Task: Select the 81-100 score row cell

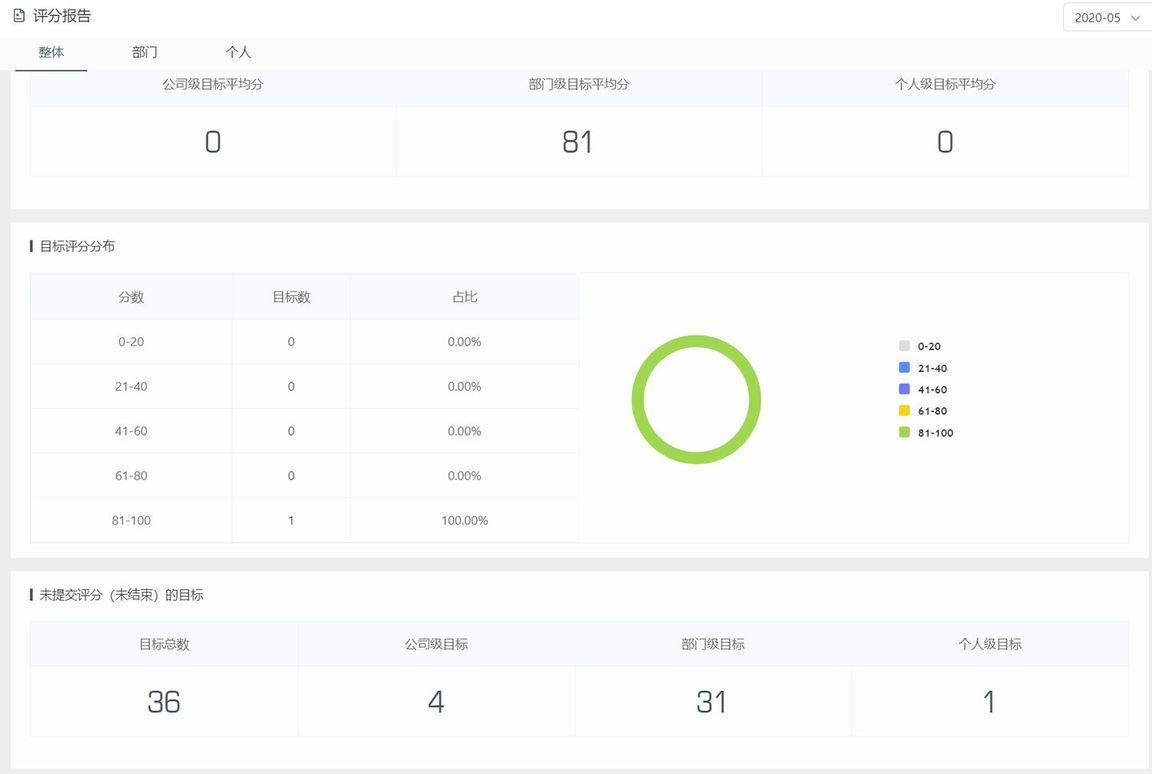Action: pos(131,521)
